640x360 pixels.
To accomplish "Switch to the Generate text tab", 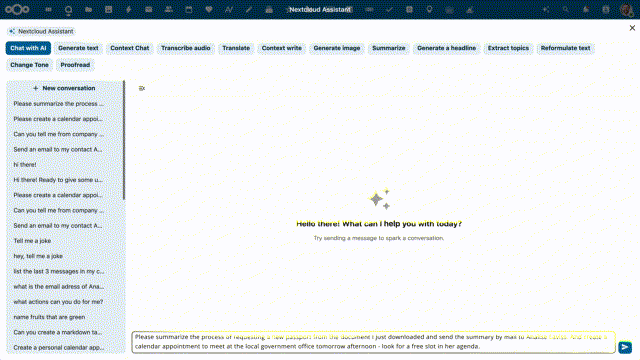I will click(x=78, y=48).
